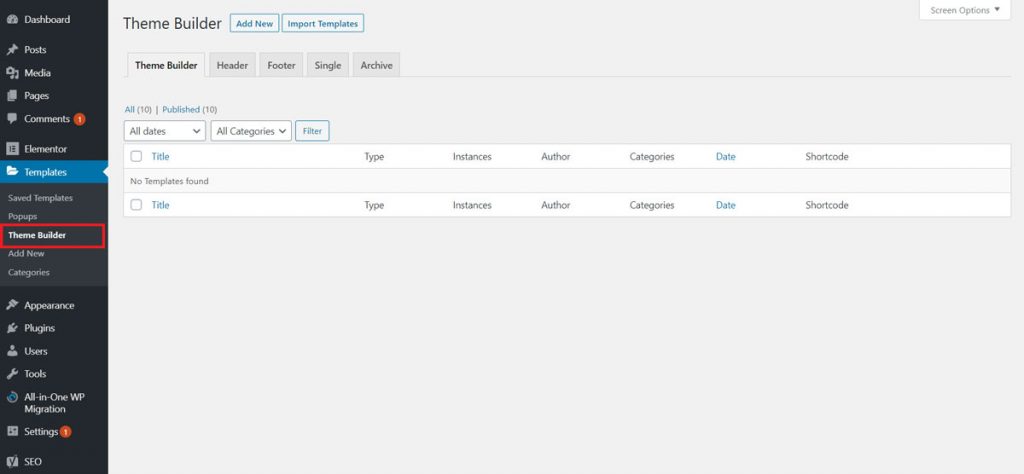Open the Pages menu label

point(37,96)
